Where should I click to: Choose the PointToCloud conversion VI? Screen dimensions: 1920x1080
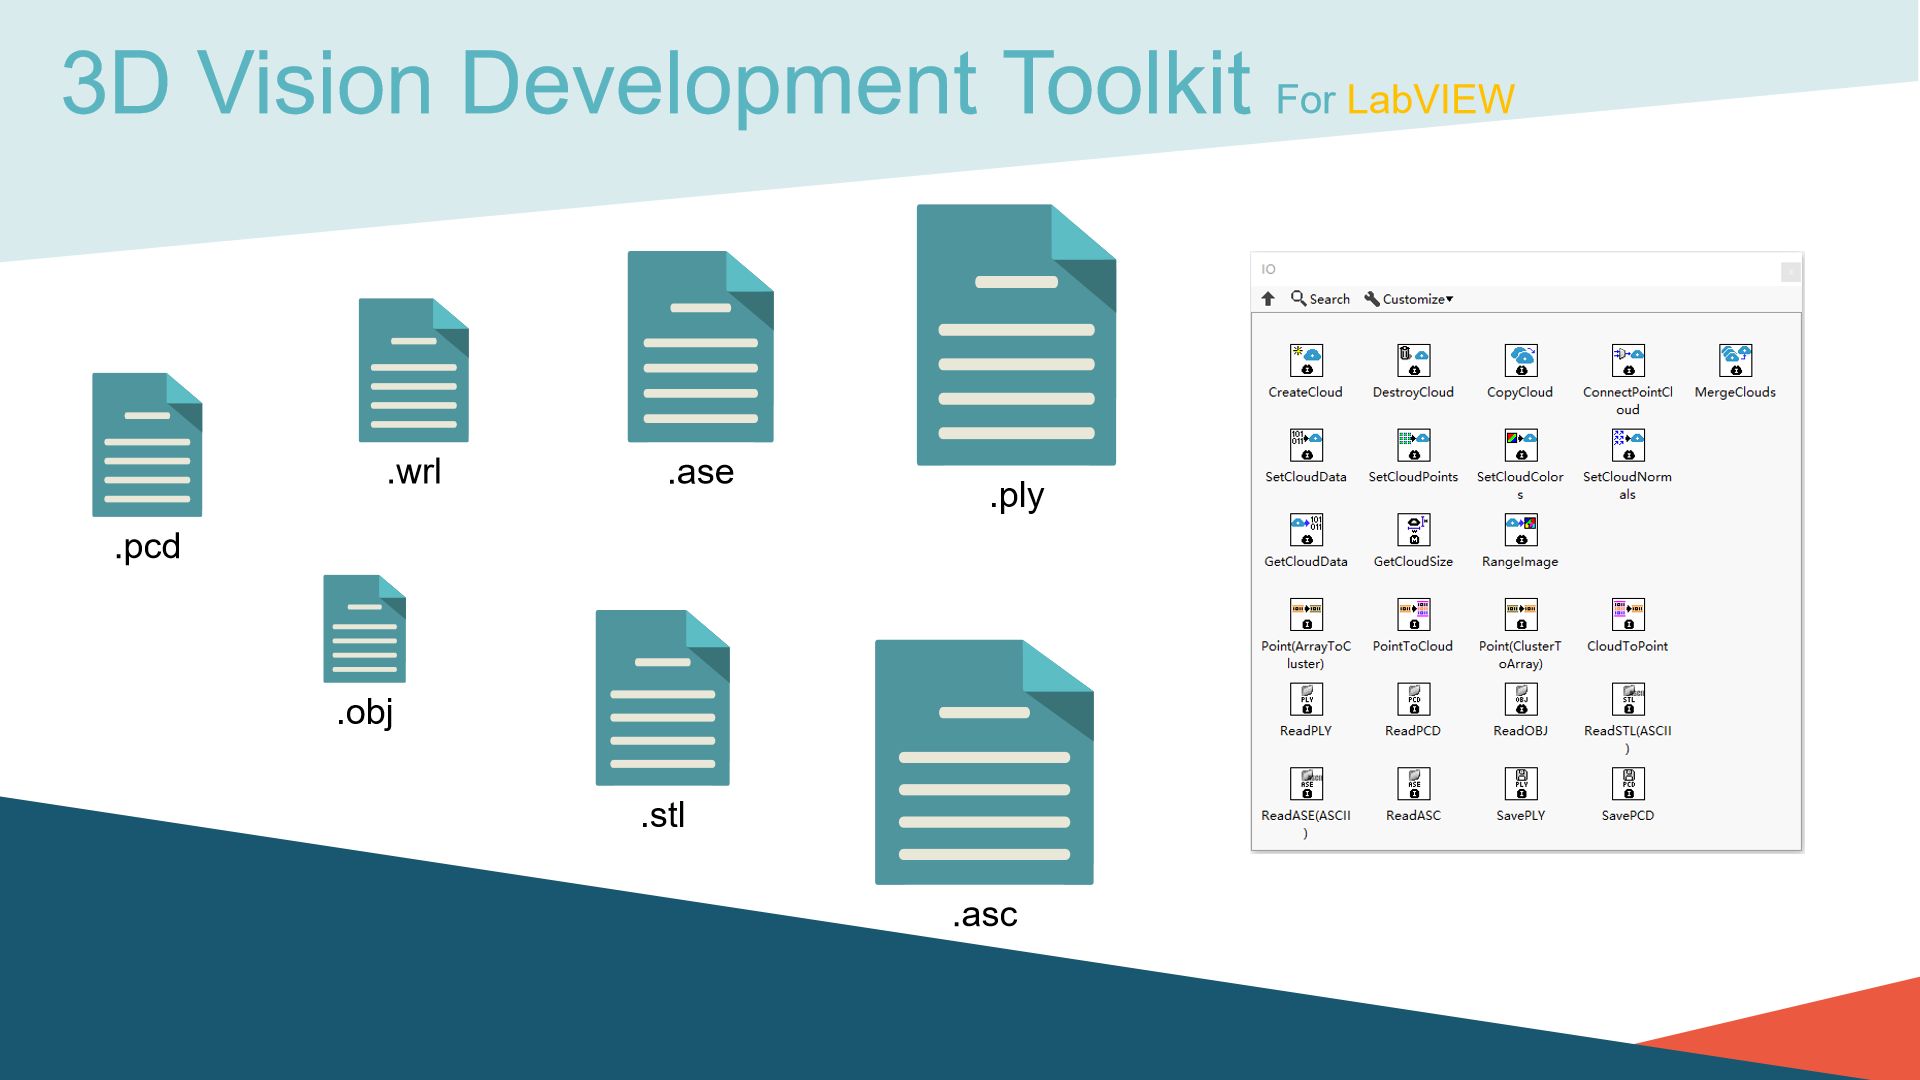click(1413, 615)
